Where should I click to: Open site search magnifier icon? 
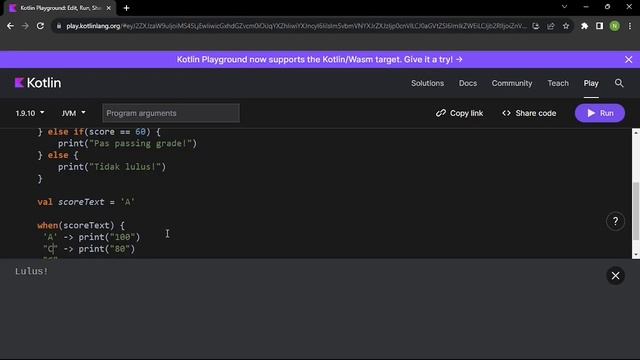(619, 83)
